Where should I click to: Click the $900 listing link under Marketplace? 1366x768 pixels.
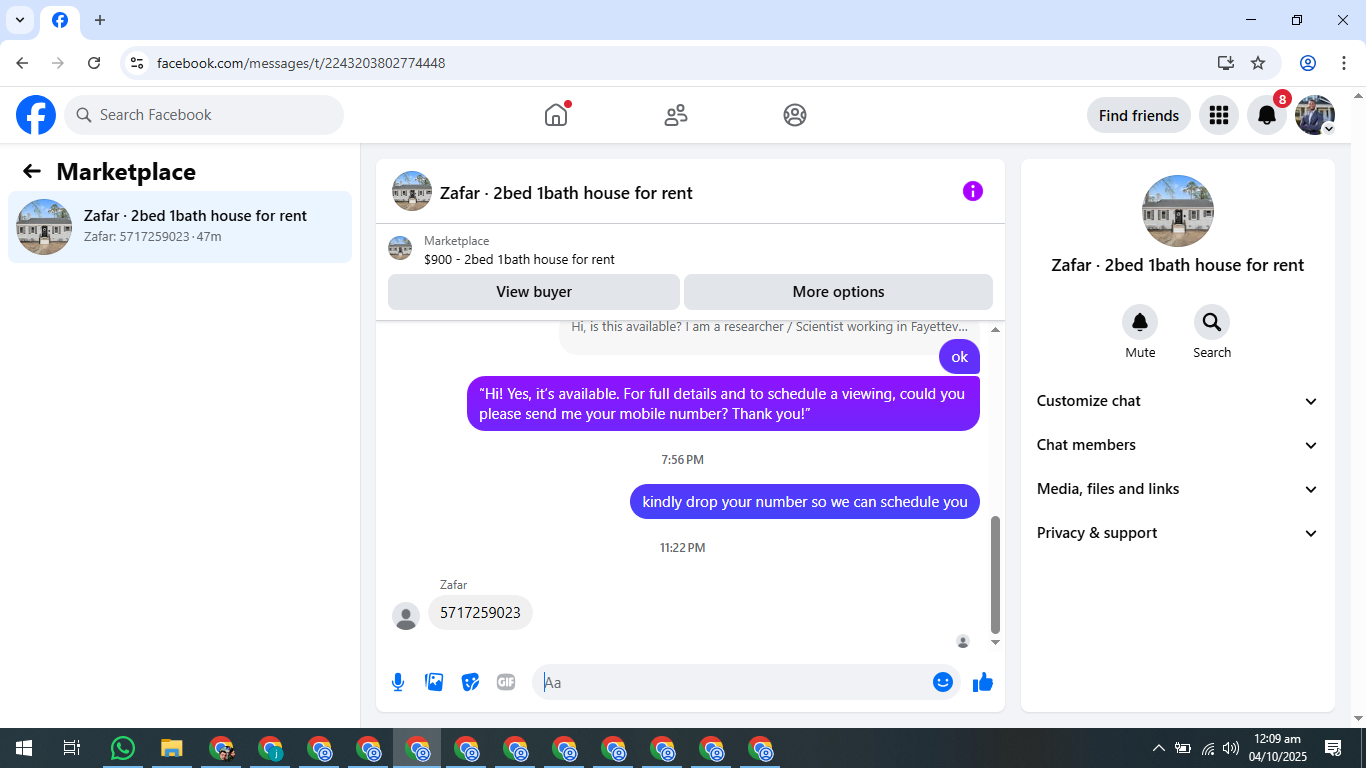pos(520,259)
